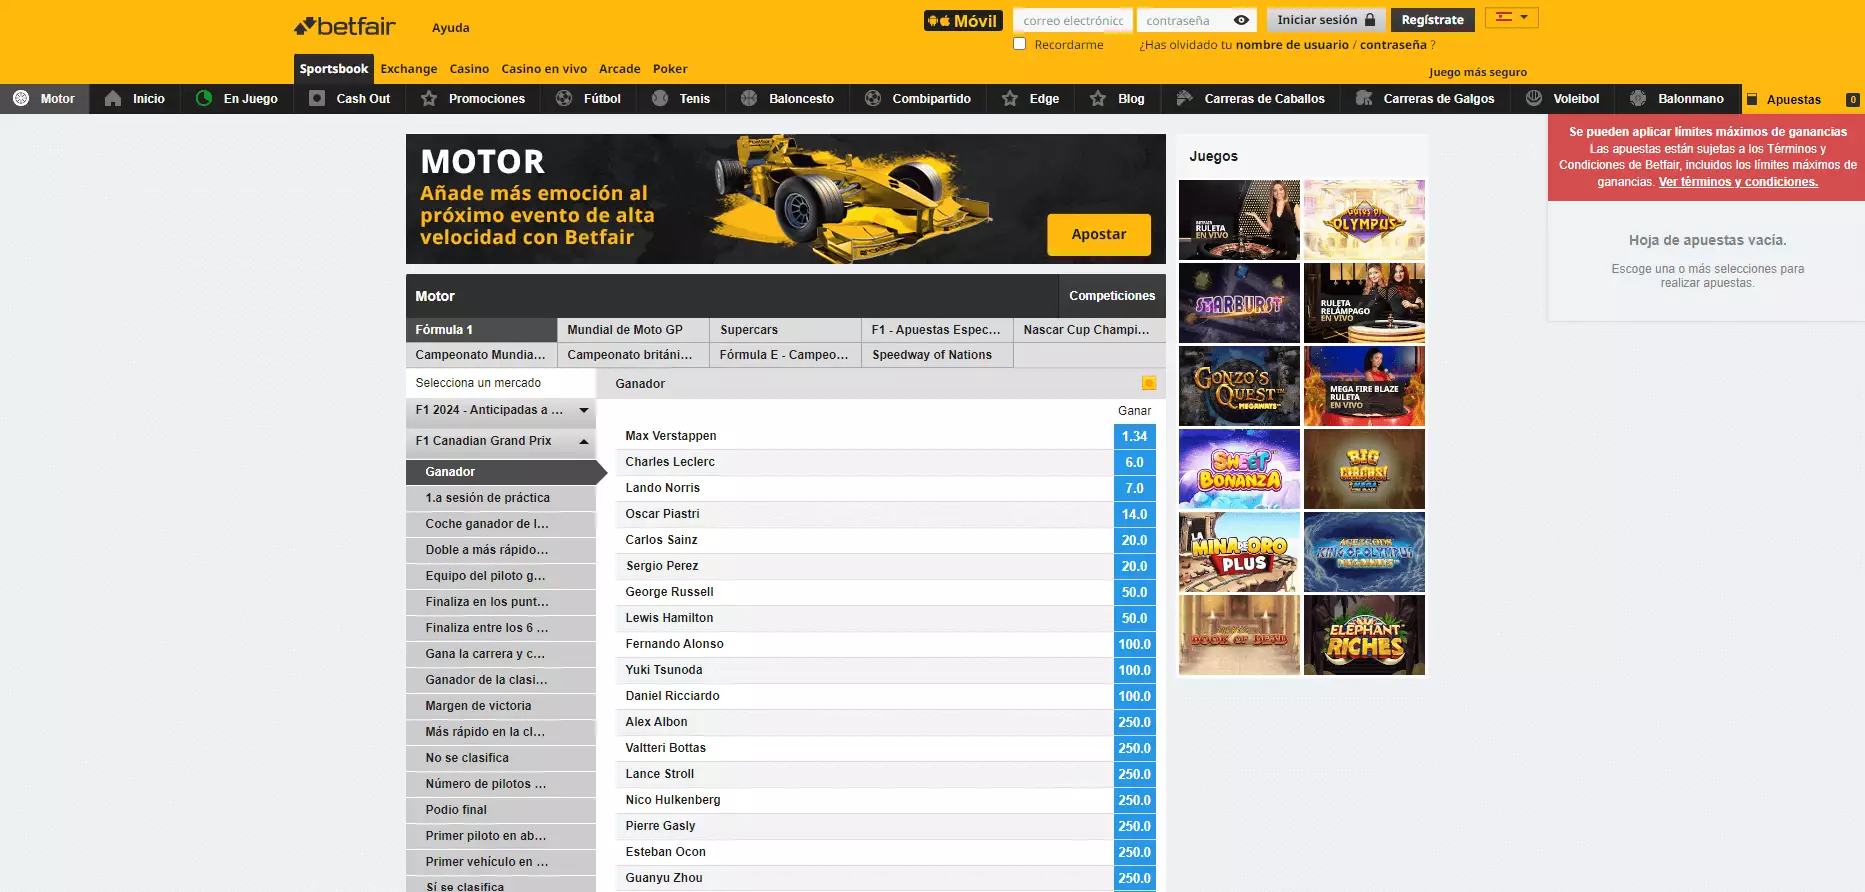Click the Carreras de Galgos greyhound icon
This screenshot has height=892, width=1865.
click(x=1364, y=98)
